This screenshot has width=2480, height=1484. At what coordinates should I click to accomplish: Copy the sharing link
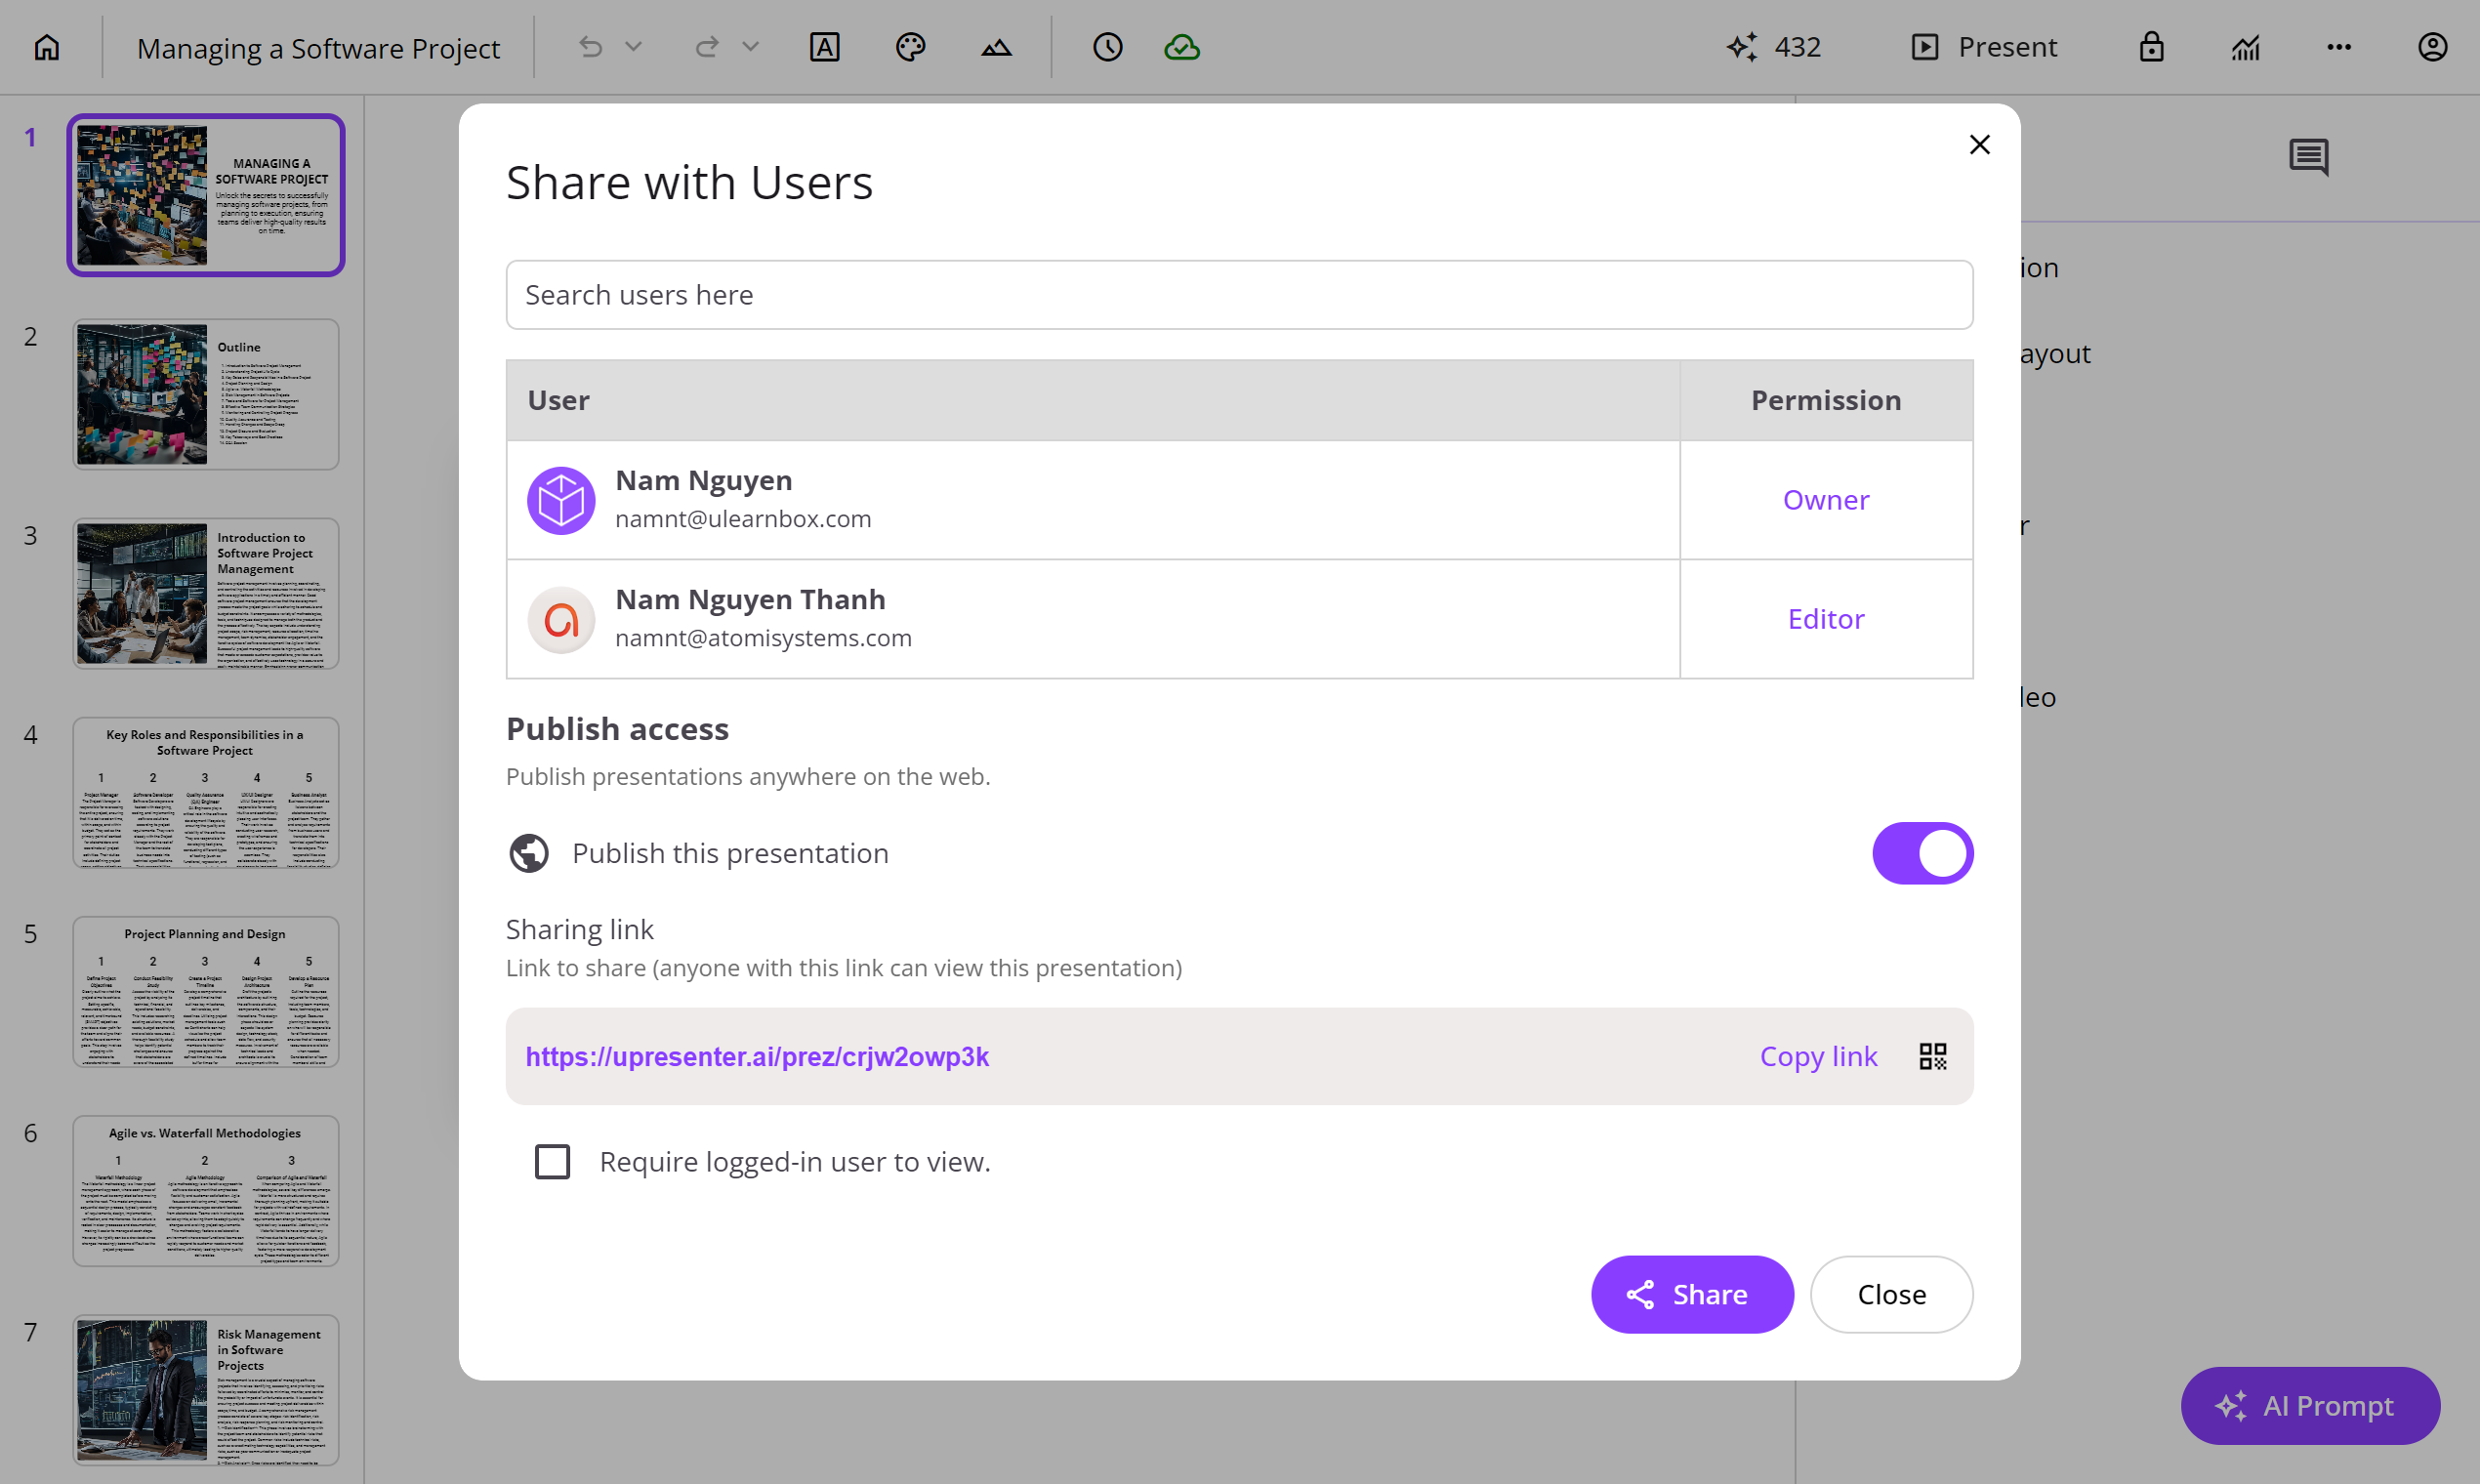1818,1055
